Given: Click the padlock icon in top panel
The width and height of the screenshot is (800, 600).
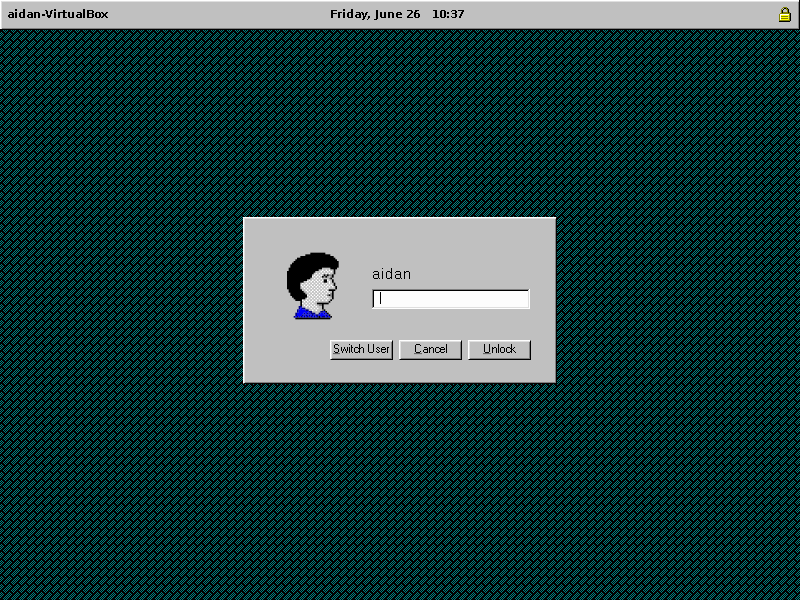Looking at the screenshot, I should 785,14.
